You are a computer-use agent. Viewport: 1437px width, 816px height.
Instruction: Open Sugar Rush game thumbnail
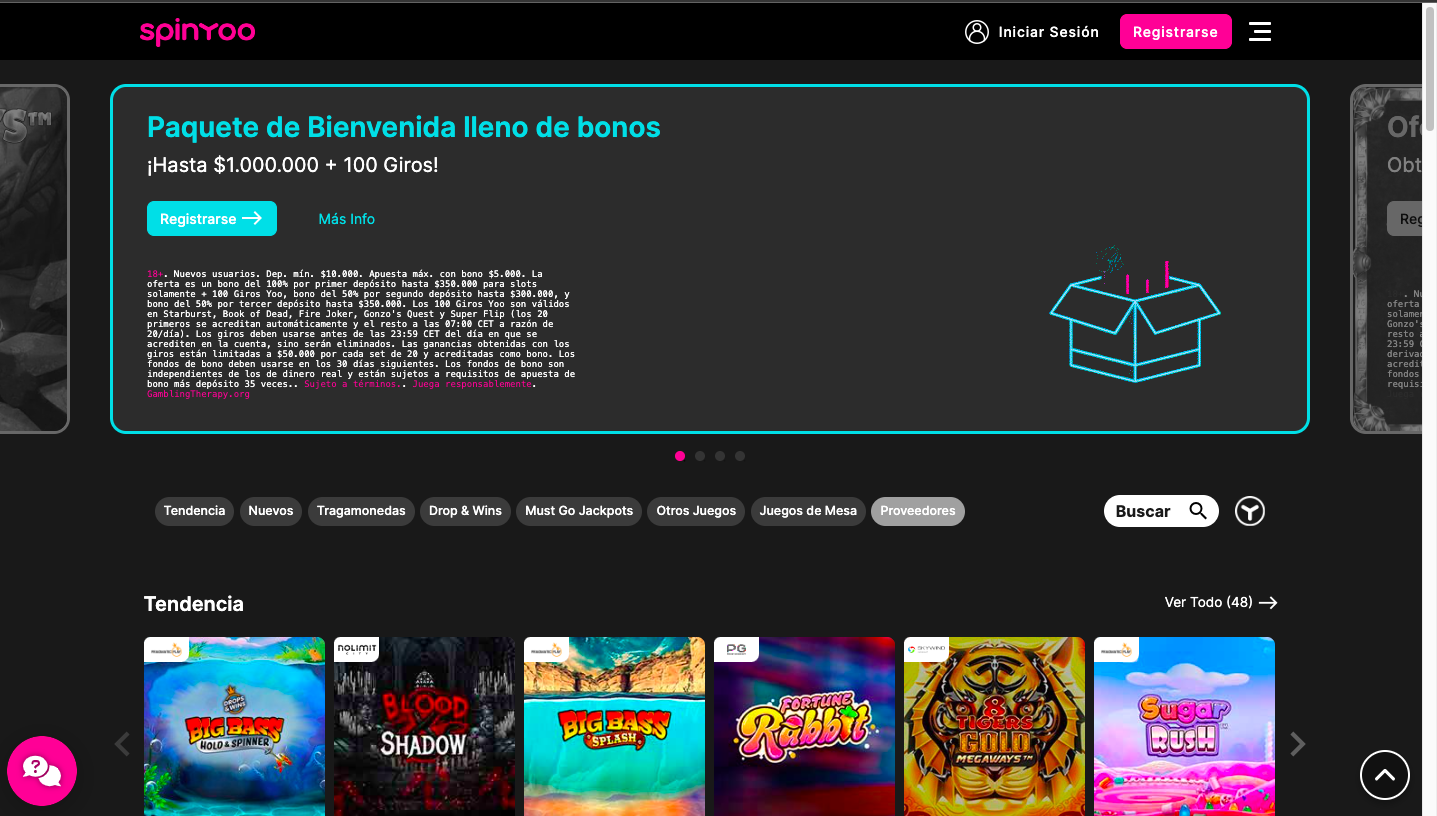[x=1184, y=727]
